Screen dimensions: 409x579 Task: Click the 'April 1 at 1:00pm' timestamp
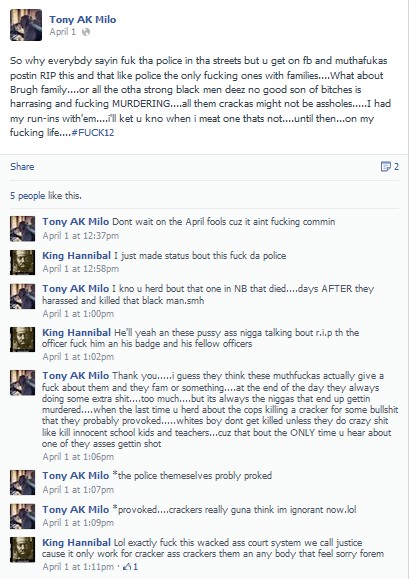(x=78, y=314)
